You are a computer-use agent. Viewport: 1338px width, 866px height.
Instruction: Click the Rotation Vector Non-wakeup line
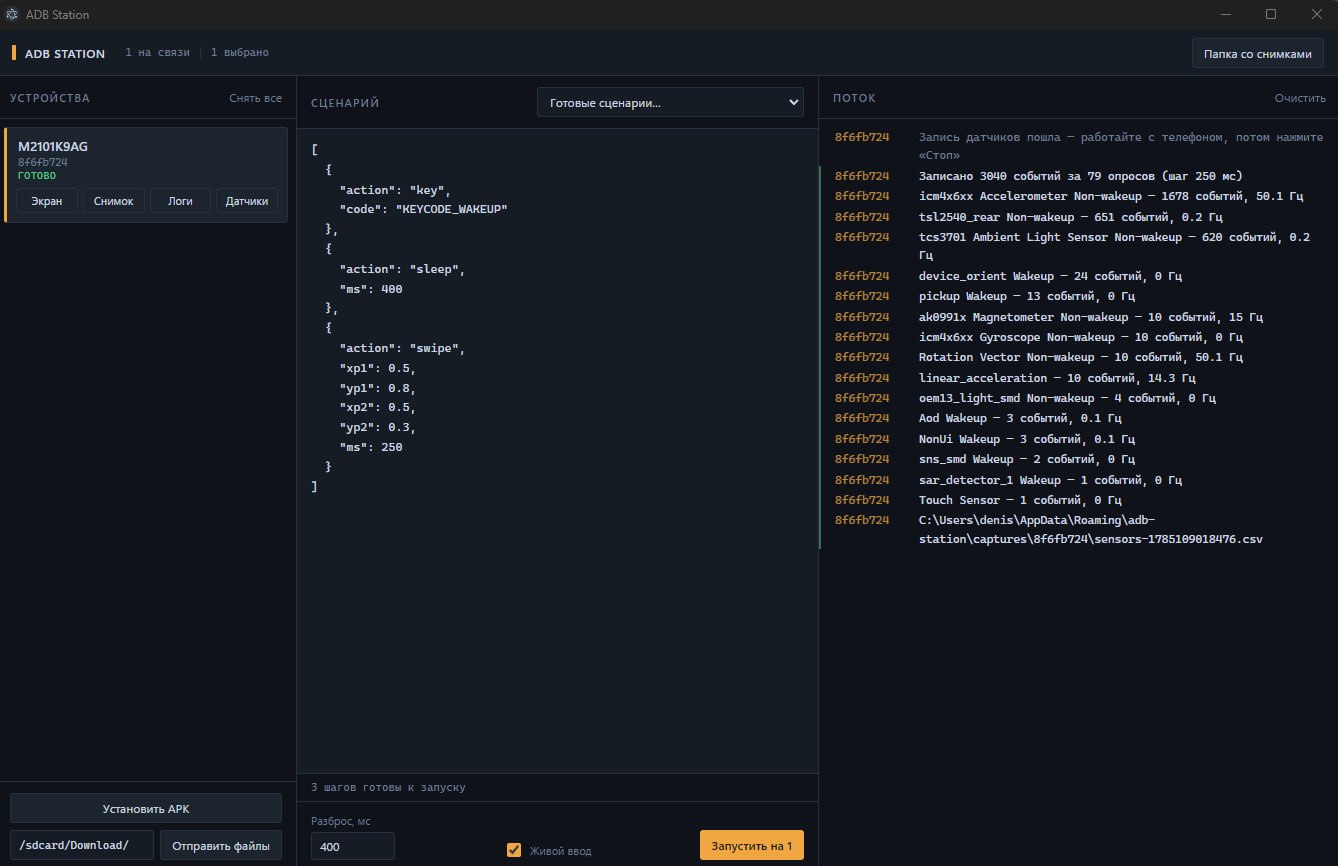click(1081, 357)
